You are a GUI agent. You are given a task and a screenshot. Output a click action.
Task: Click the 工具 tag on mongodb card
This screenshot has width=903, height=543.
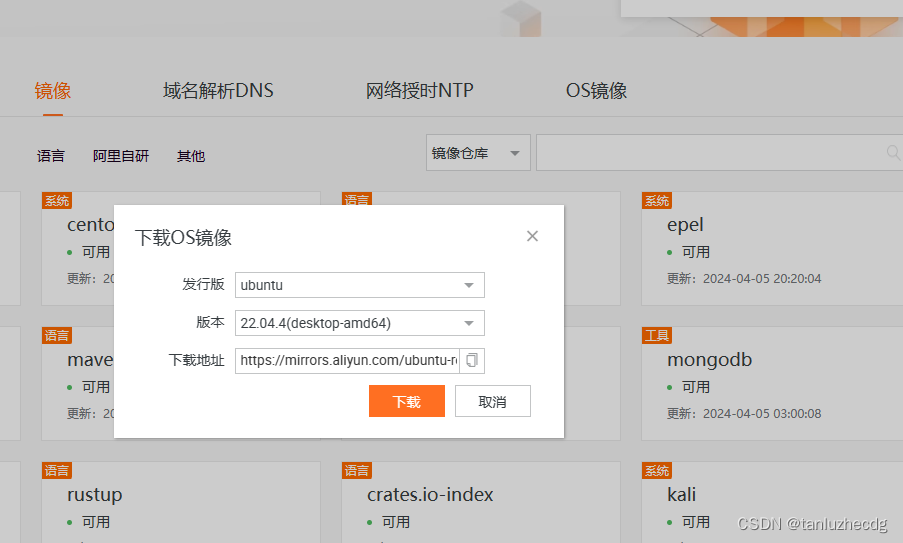[657, 335]
